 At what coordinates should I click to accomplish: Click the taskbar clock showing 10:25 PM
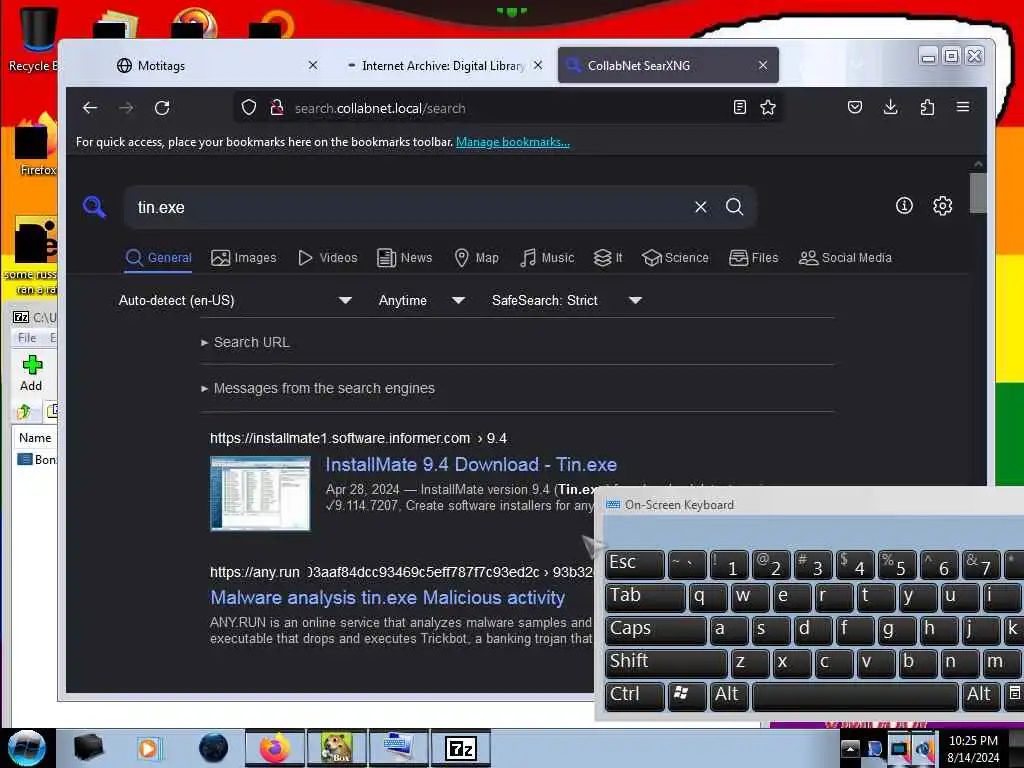973,748
